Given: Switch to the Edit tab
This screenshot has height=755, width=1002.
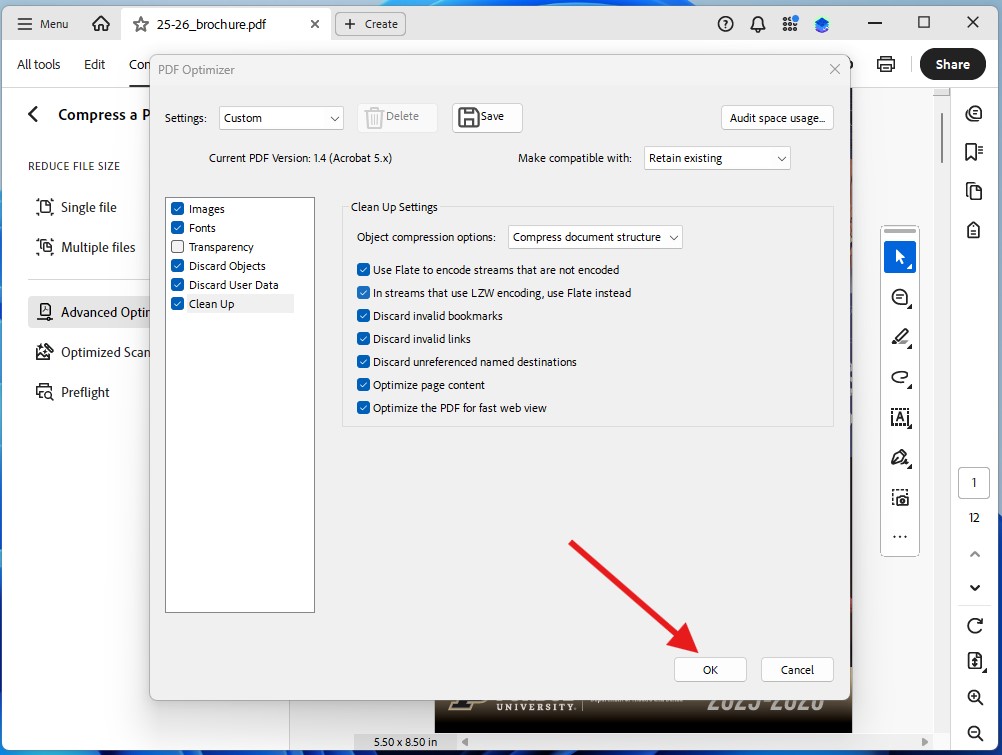Looking at the screenshot, I should (x=94, y=63).
